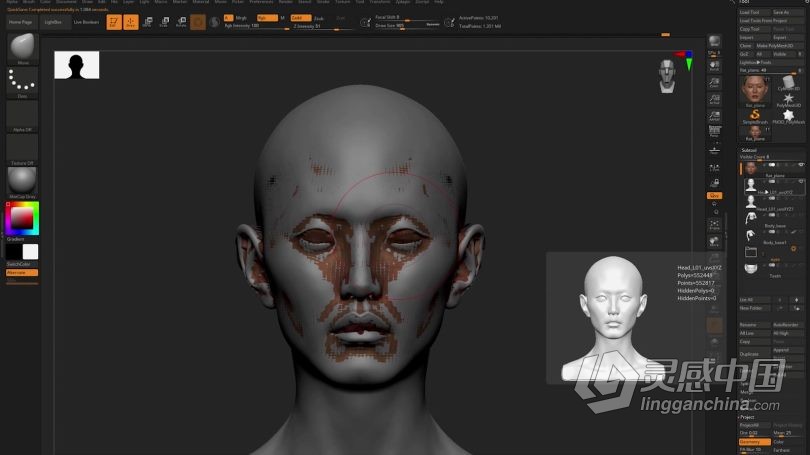Image resolution: width=810 pixels, height=455 pixels.
Task: Open the Dots stroke selector
Action: coord(22,83)
